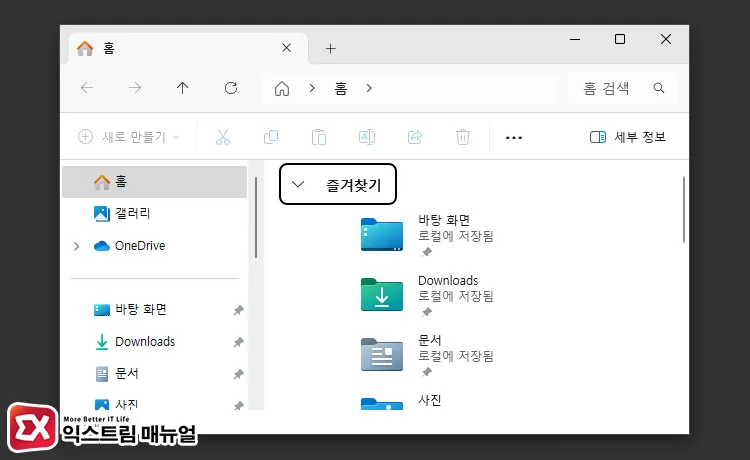Viewport: 750px width, 460px height.
Task: Click the Forward navigation arrow
Action: tap(135, 88)
